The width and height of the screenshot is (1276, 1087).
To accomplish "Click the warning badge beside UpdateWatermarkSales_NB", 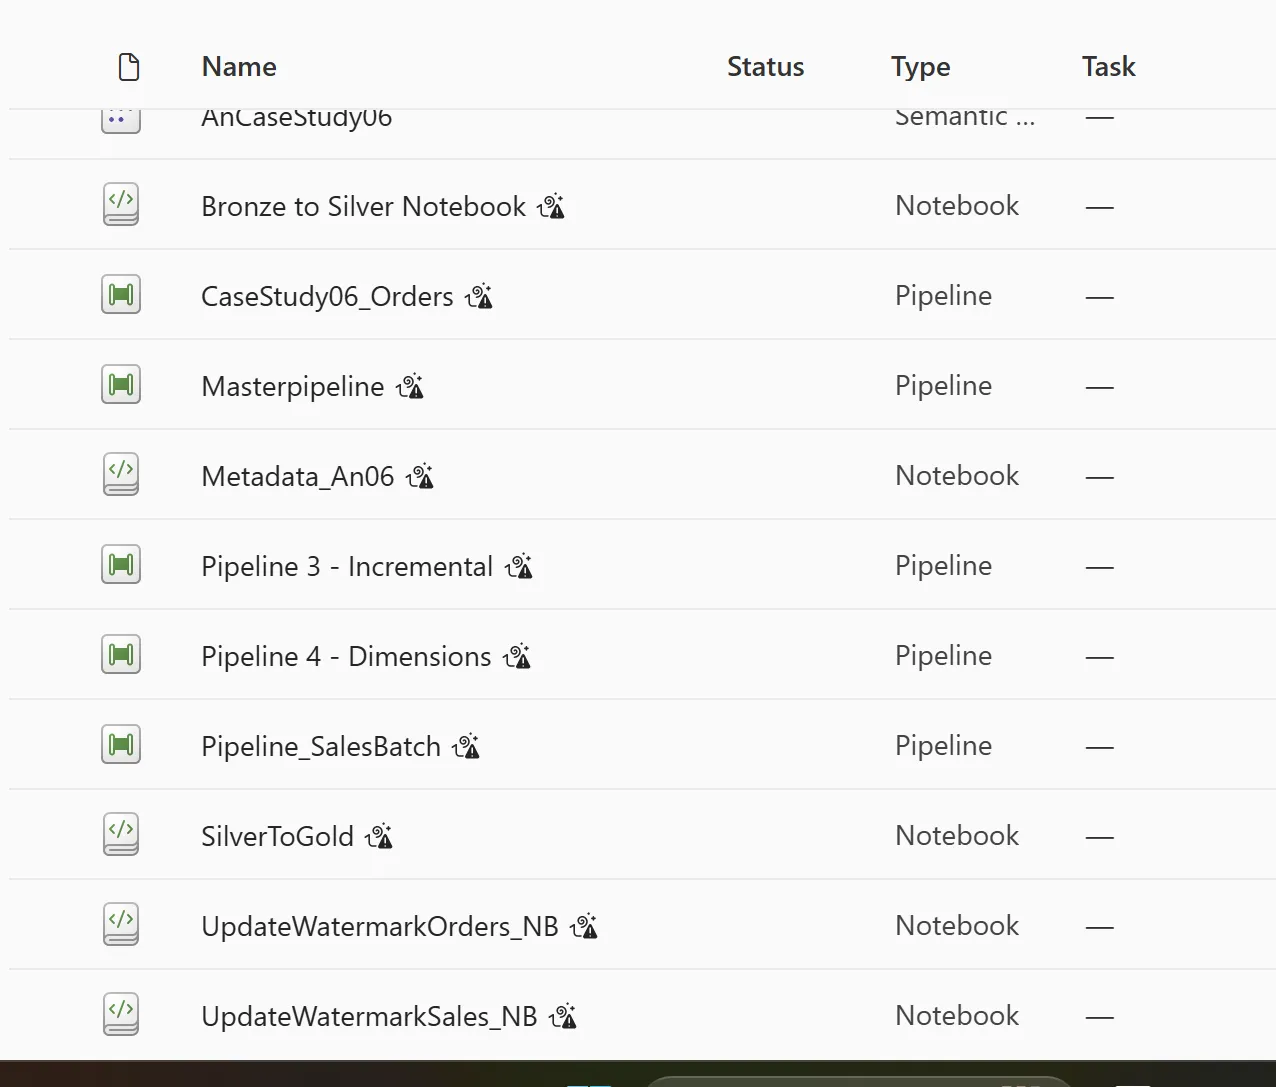I will click(x=563, y=1016).
